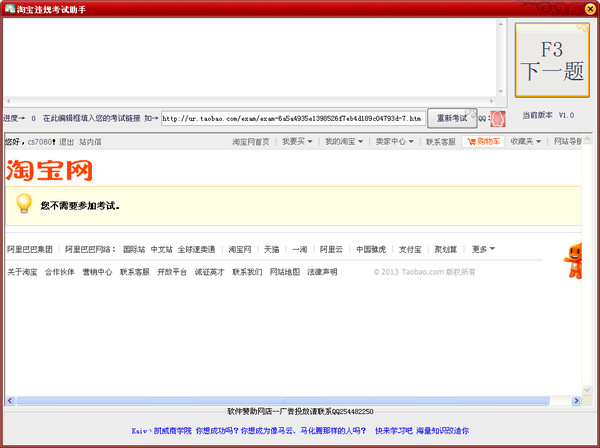Click the exam URL input field
This screenshot has width=600, height=448.
point(292,117)
